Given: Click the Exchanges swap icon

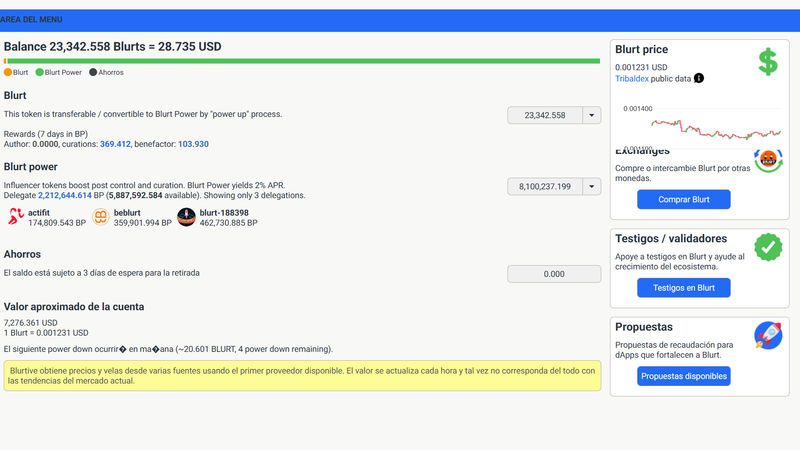Looking at the screenshot, I should click(767, 161).
